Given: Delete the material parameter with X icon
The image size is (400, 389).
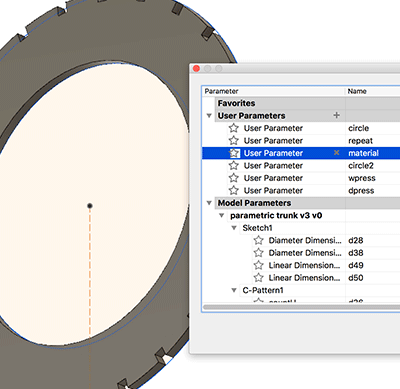Looking at the screenshot, I should pos(337,153).
